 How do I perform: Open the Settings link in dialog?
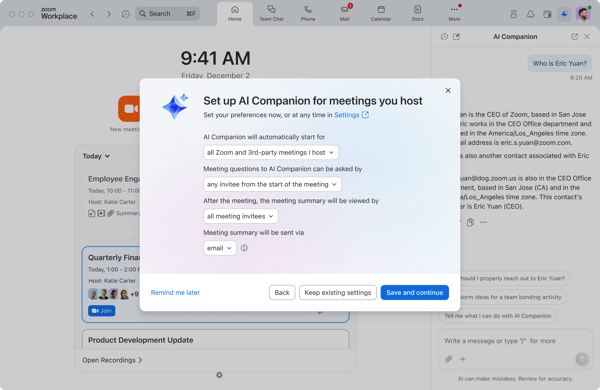pos(351,115)
